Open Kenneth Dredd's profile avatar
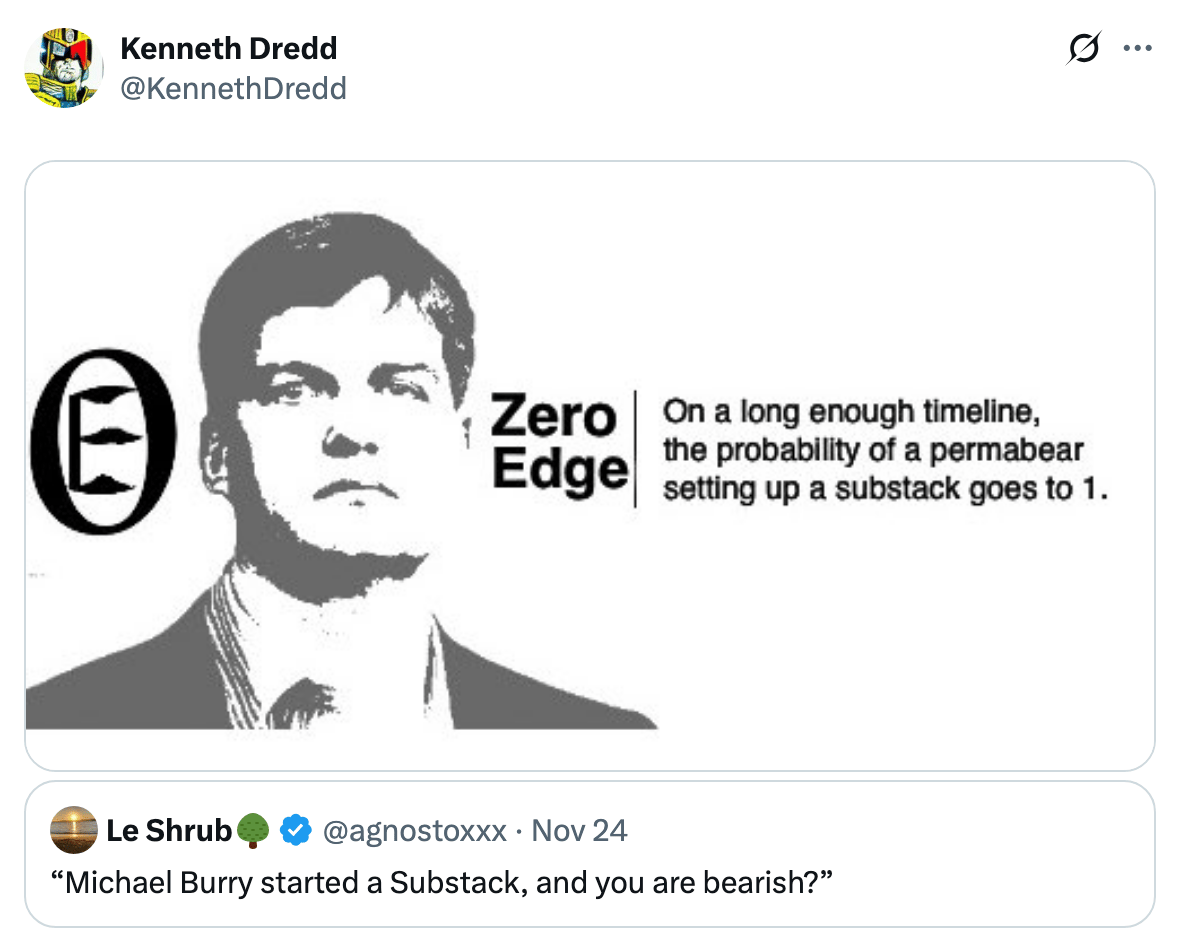Viewport: 1178px width, 946px height. pos(63,68)
